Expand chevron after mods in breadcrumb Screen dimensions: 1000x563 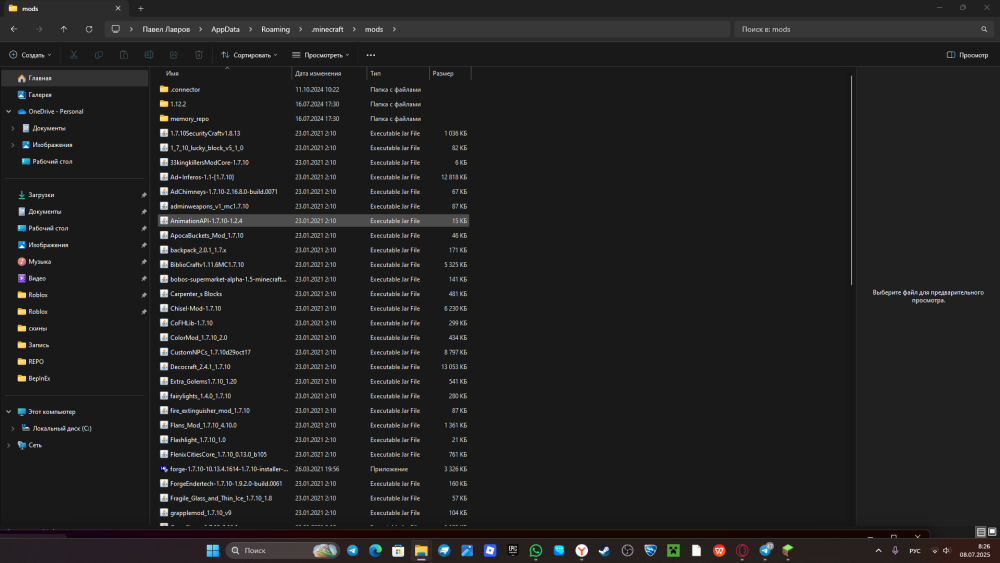(394, 29)
